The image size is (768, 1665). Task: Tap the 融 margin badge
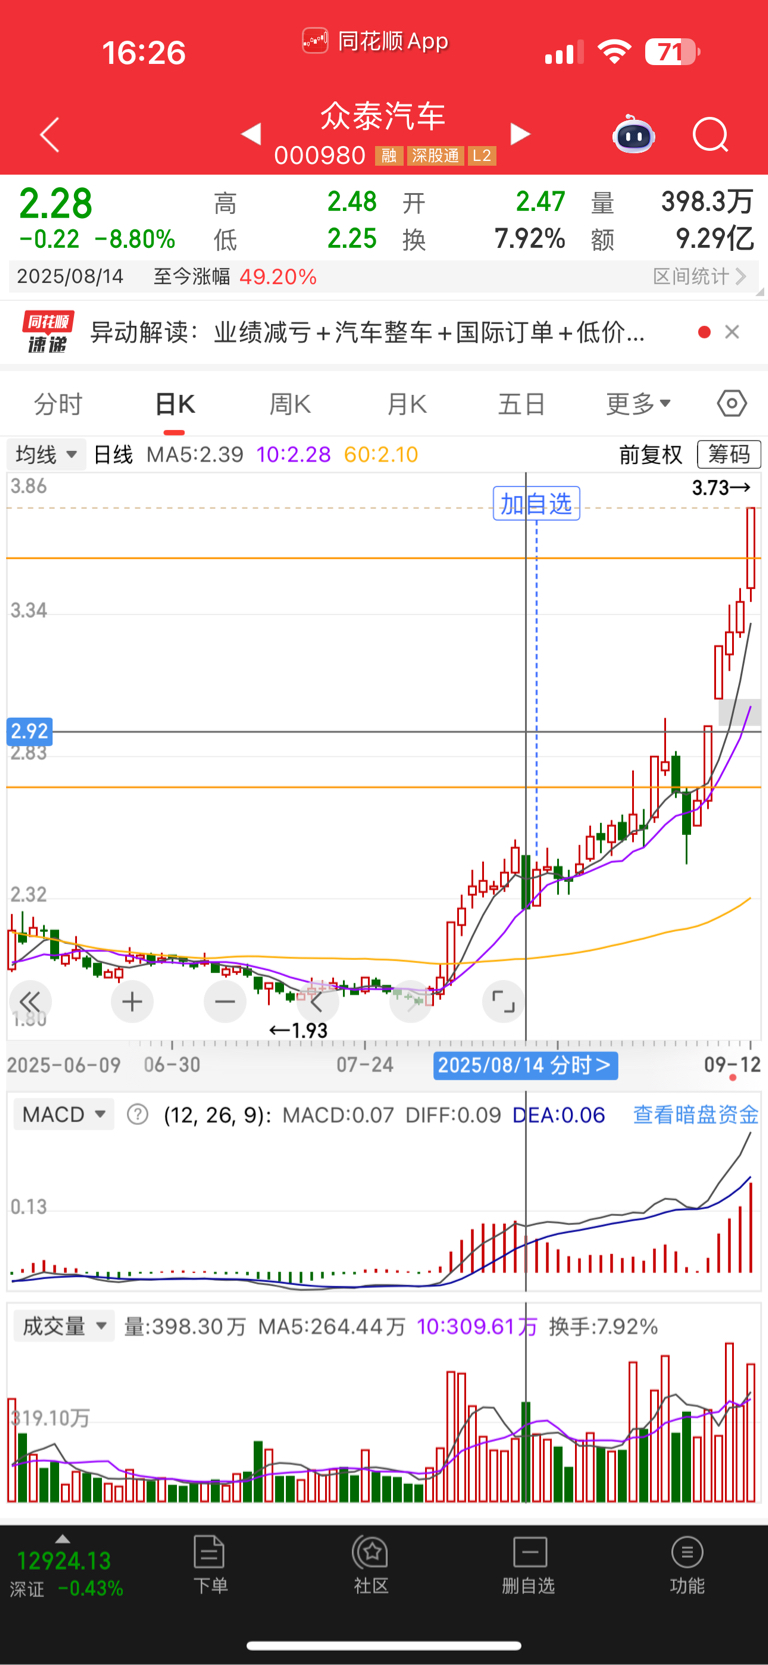coord(389,155)
